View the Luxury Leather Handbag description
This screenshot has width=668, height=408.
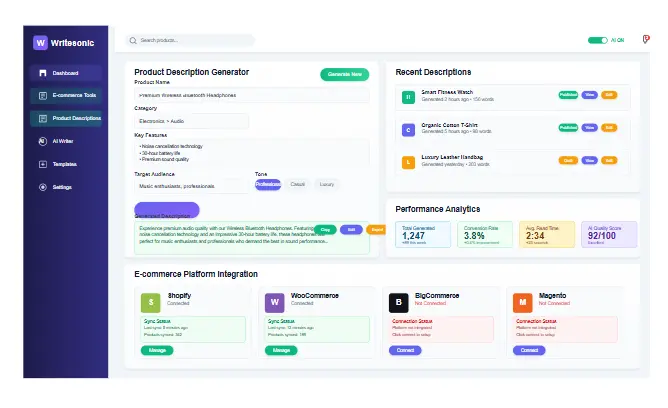click(590, 161)
